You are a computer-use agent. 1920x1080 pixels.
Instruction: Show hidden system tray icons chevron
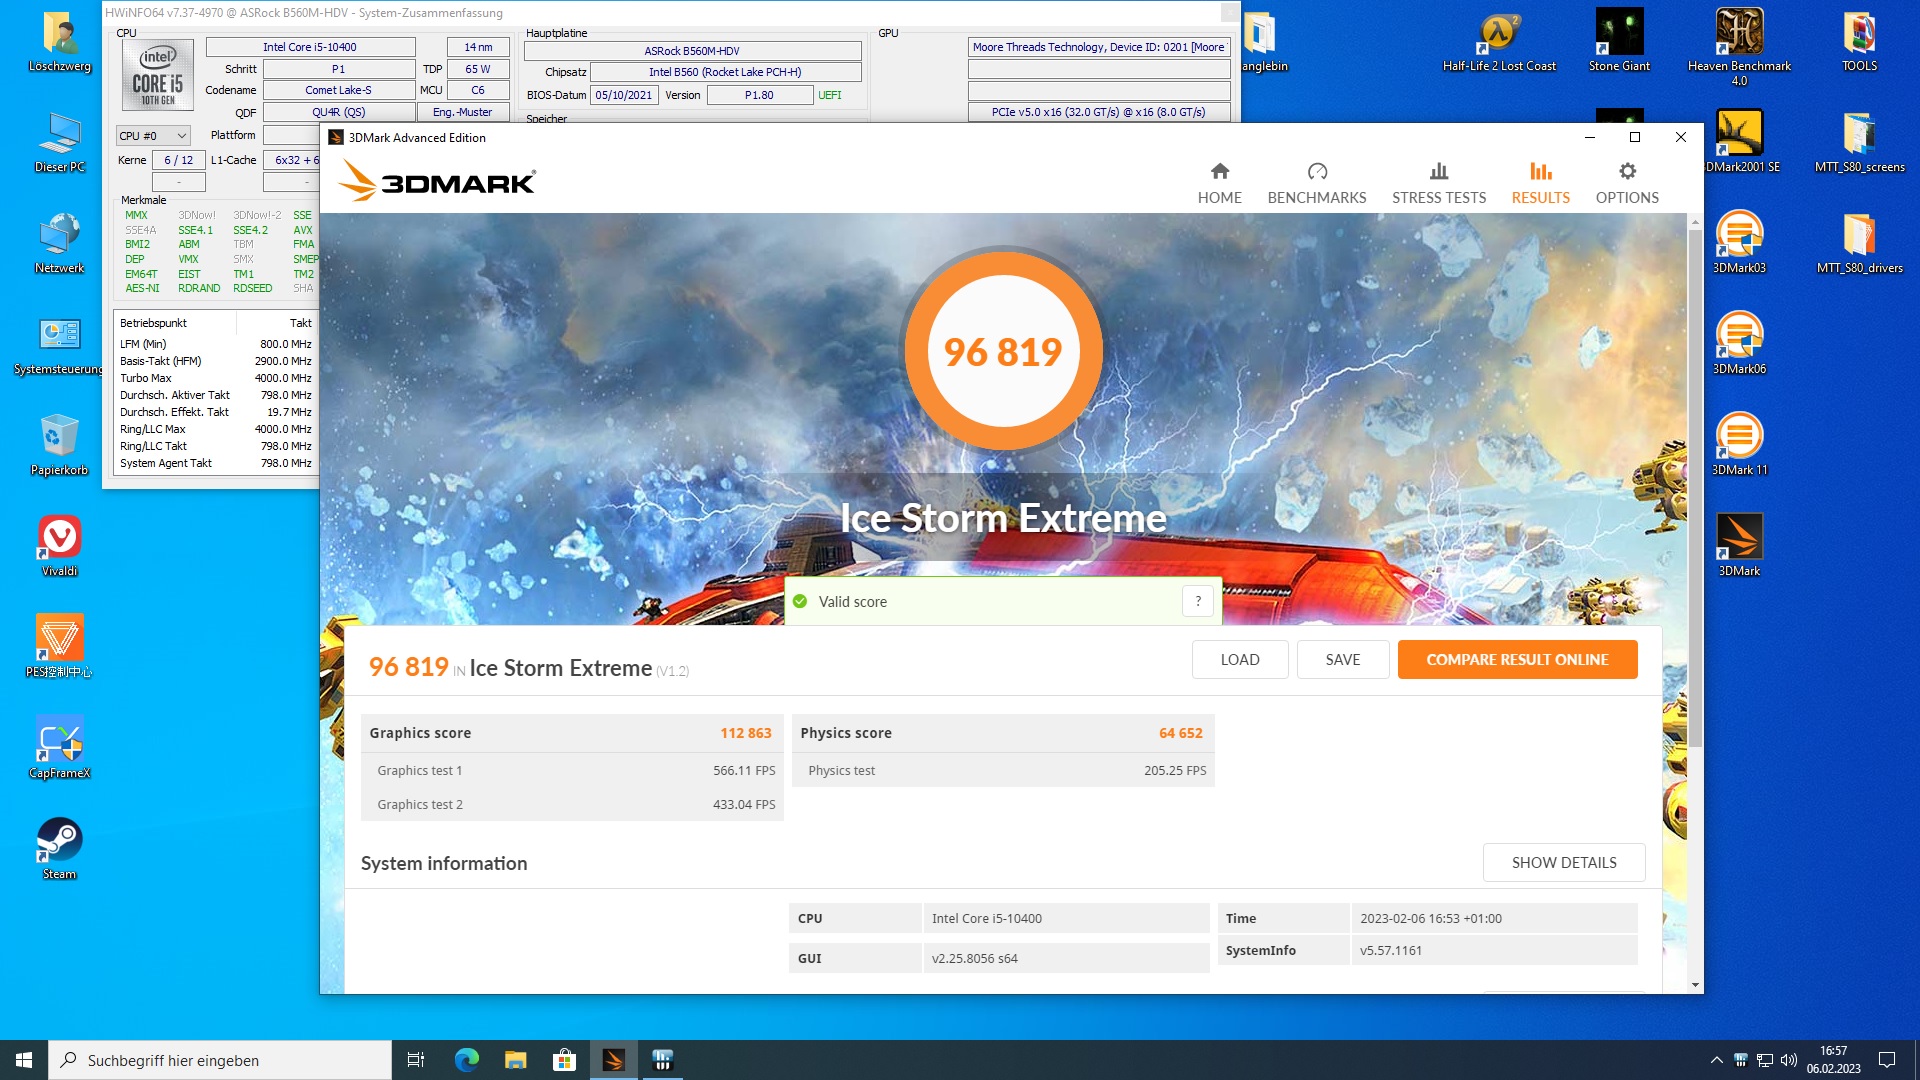click(1716, 1060)
